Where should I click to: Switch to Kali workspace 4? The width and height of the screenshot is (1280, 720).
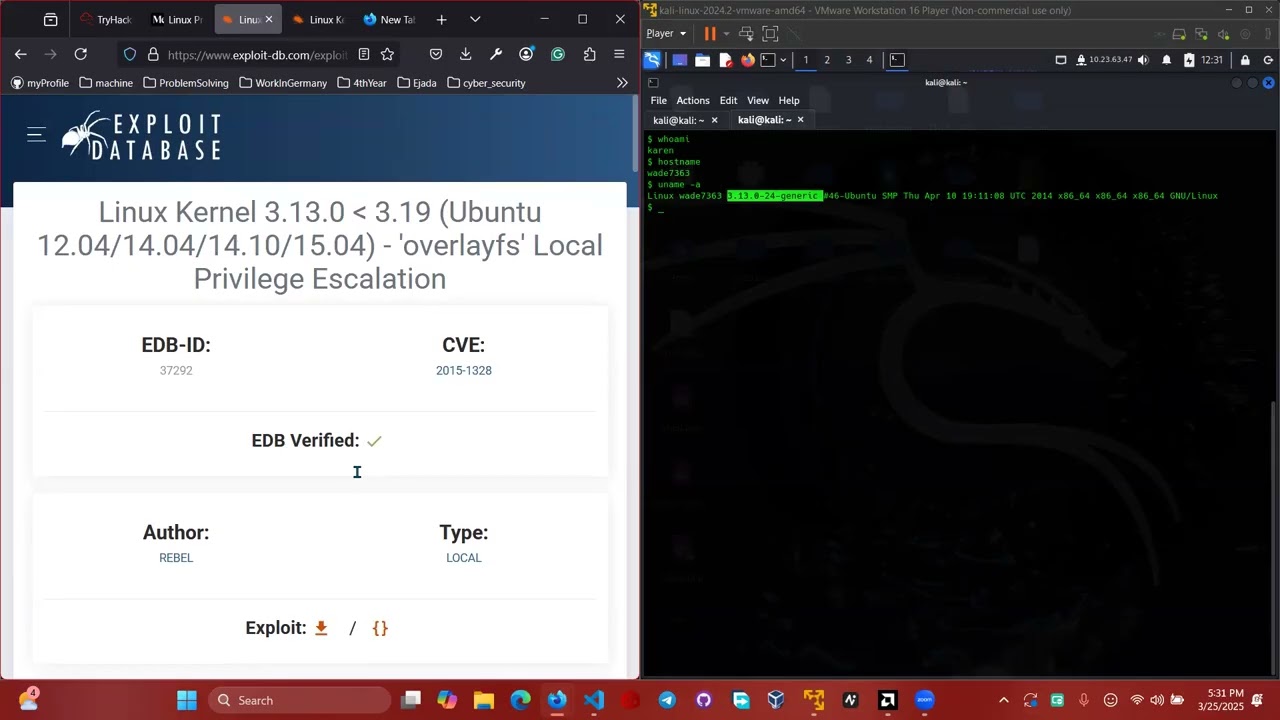[869, 60]
